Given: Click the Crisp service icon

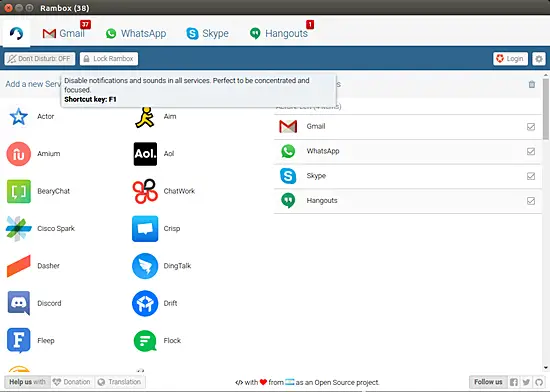Looking at the screenshot, I should pyautogui.click(x=145, y=229).
